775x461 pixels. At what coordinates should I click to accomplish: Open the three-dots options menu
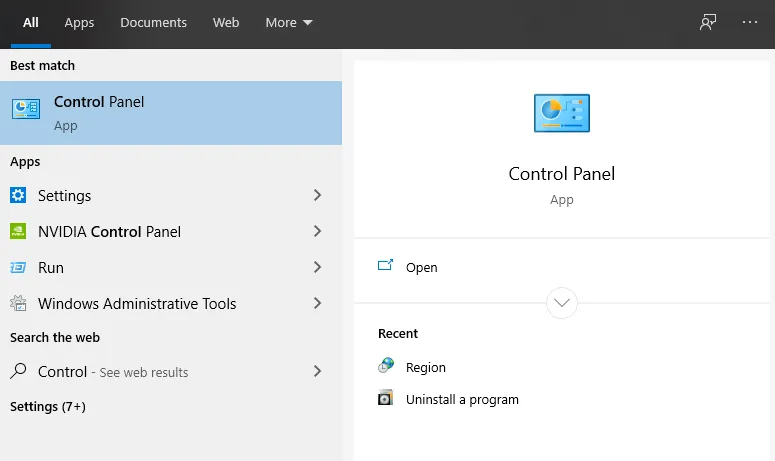point(750,22)
